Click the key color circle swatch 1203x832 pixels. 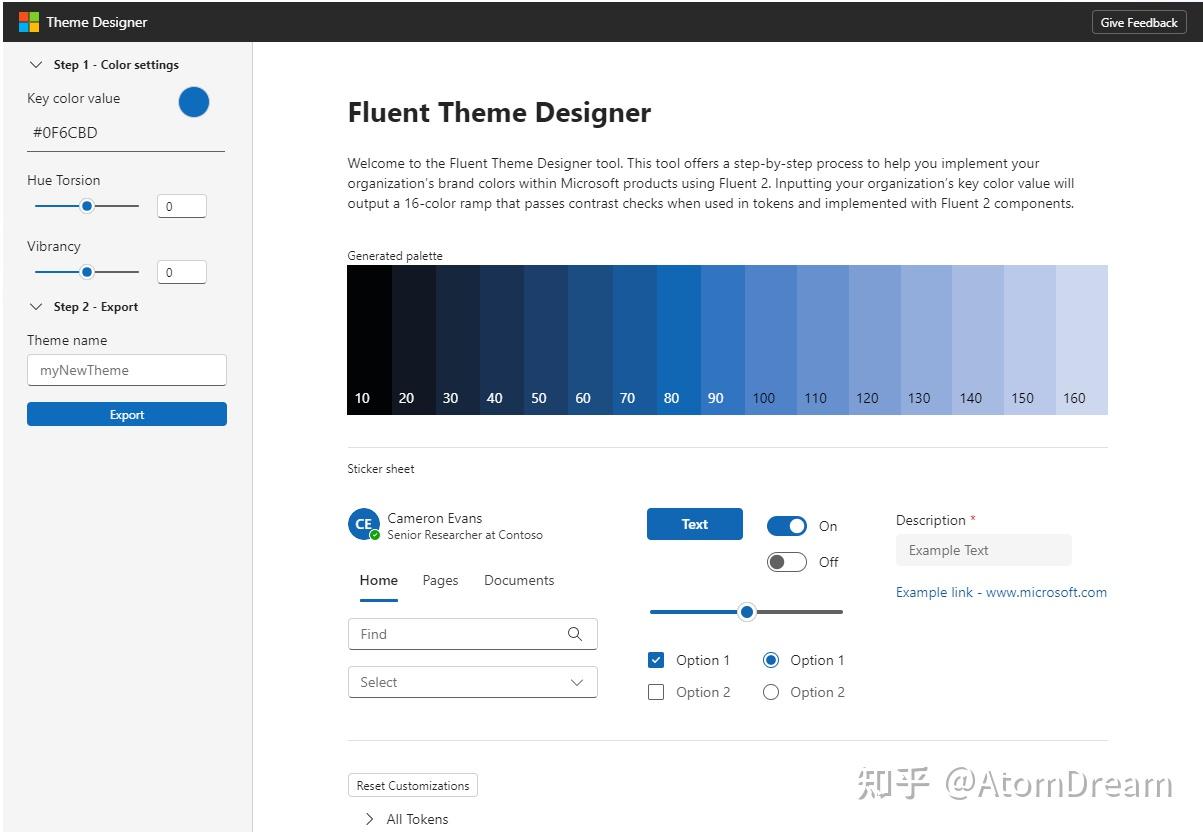(194, 102)
